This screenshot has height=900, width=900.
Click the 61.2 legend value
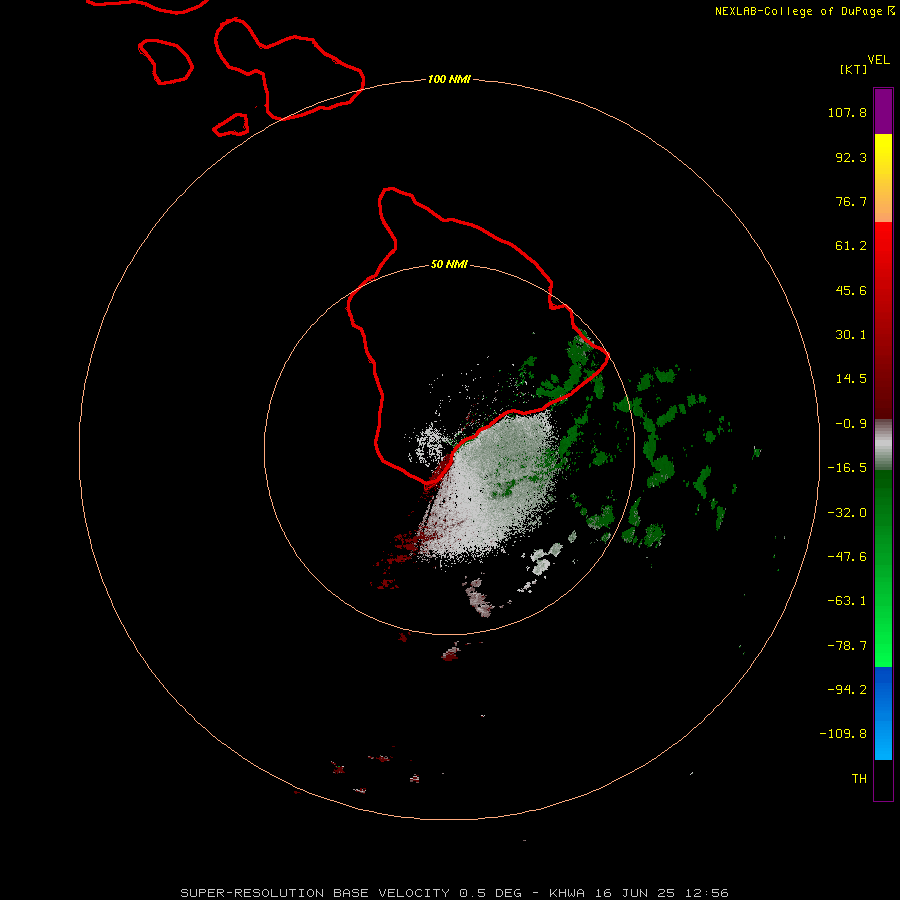[851, 246]
